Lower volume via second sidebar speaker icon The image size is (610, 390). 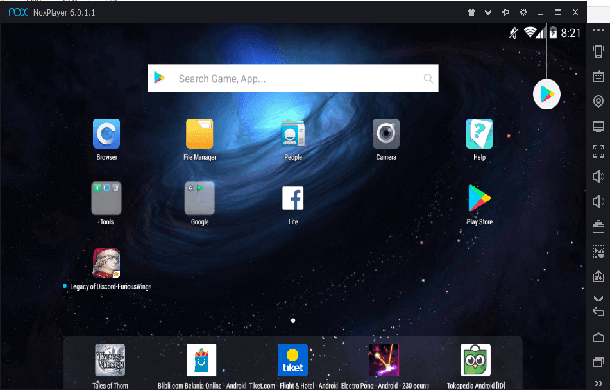coord(598,202)
